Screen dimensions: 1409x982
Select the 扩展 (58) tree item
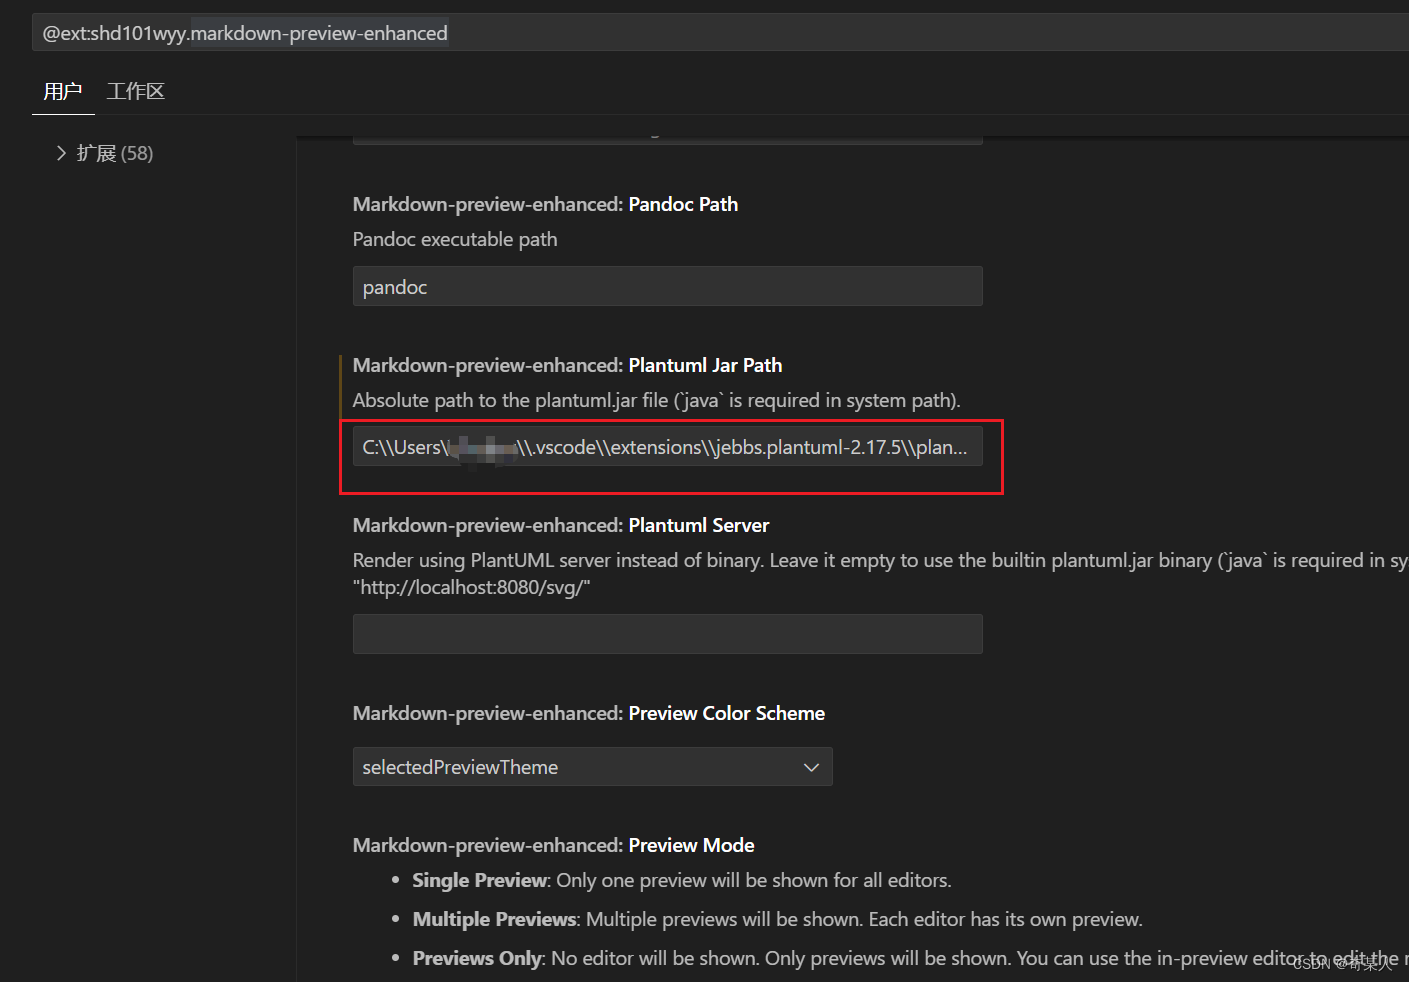click(115, 153)
